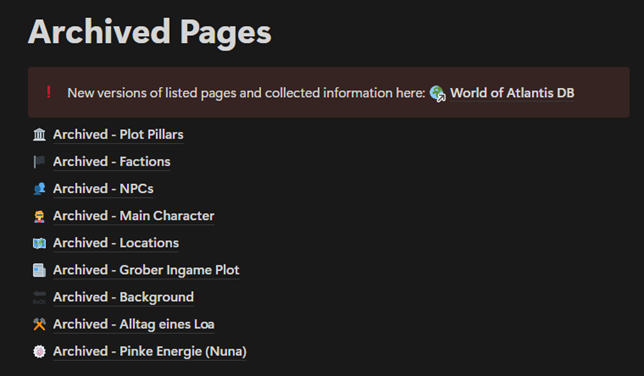The image size is (644, 376).
Task: Open Archived - Main Character page
Action: pos(133,216)
